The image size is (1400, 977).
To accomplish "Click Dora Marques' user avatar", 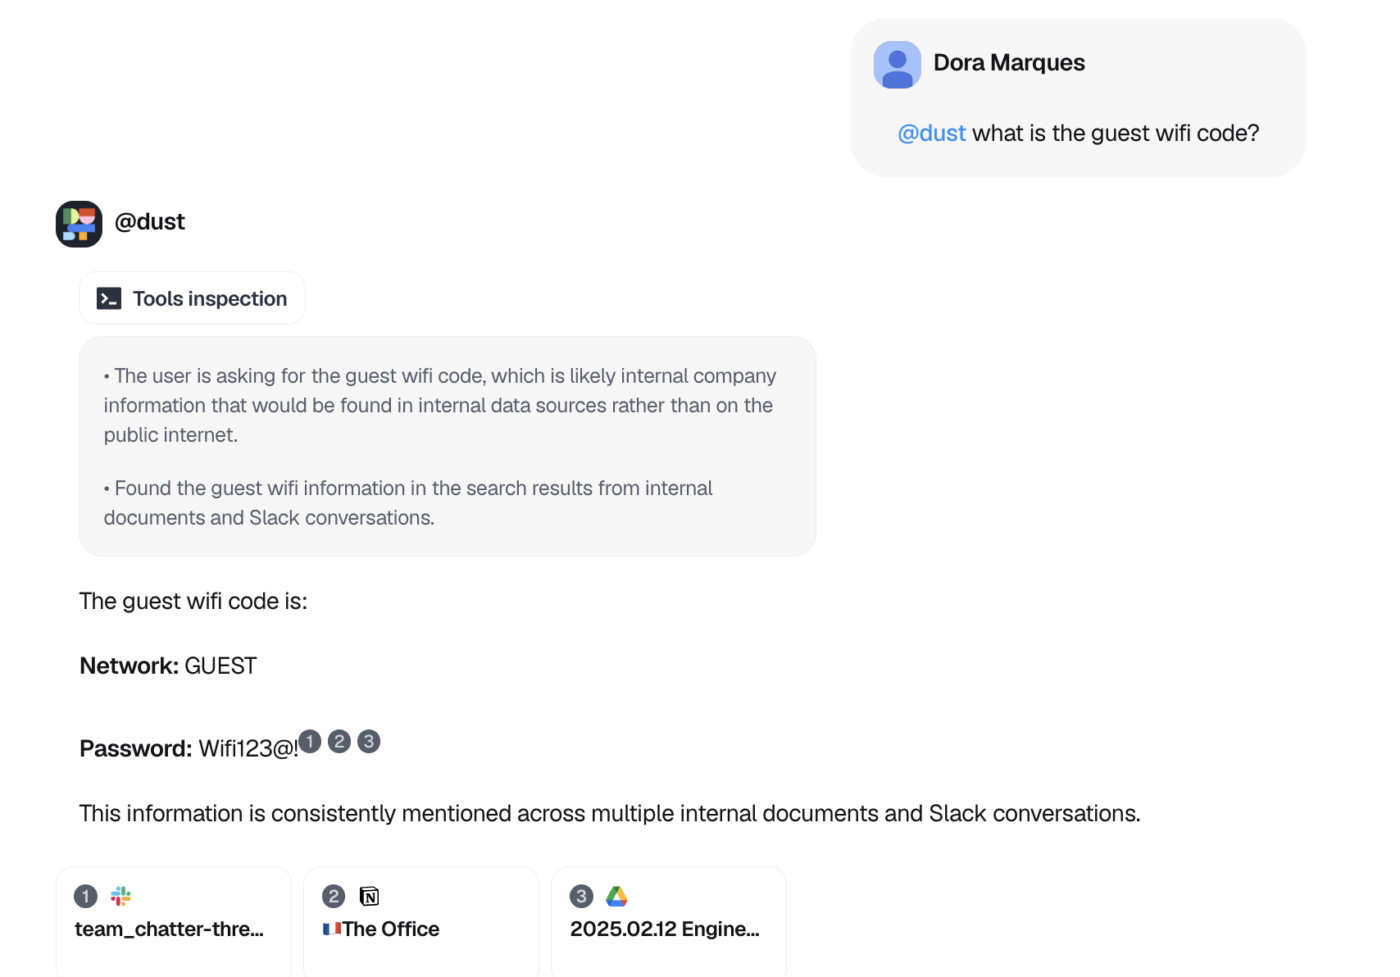I will [897, 65].
